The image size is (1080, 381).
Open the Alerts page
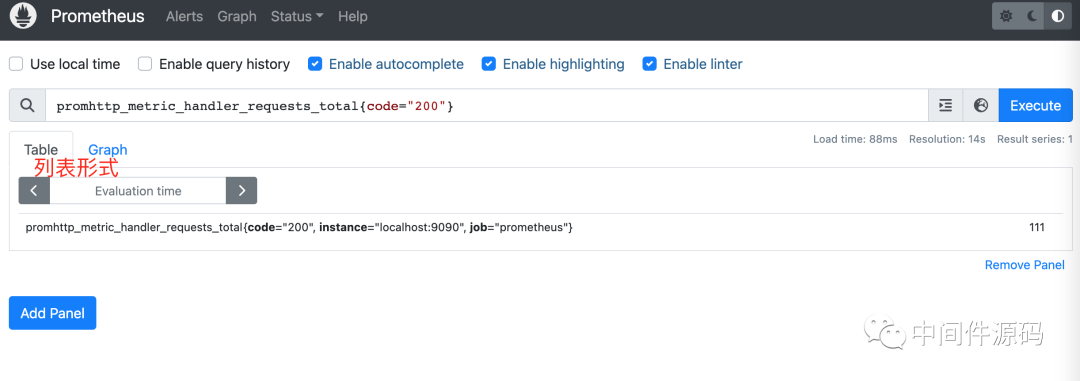tap(184, 17)
